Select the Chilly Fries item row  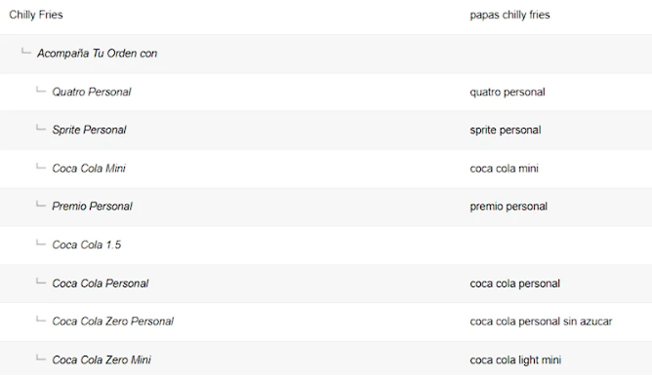click(x=326, y=15)
